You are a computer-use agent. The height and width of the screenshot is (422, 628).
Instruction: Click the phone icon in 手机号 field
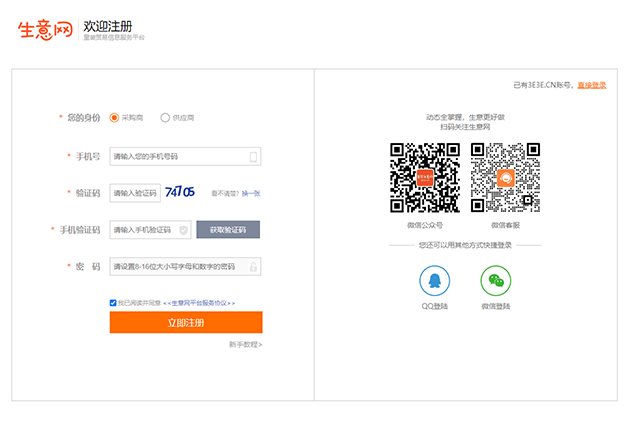tap(253, 157)
